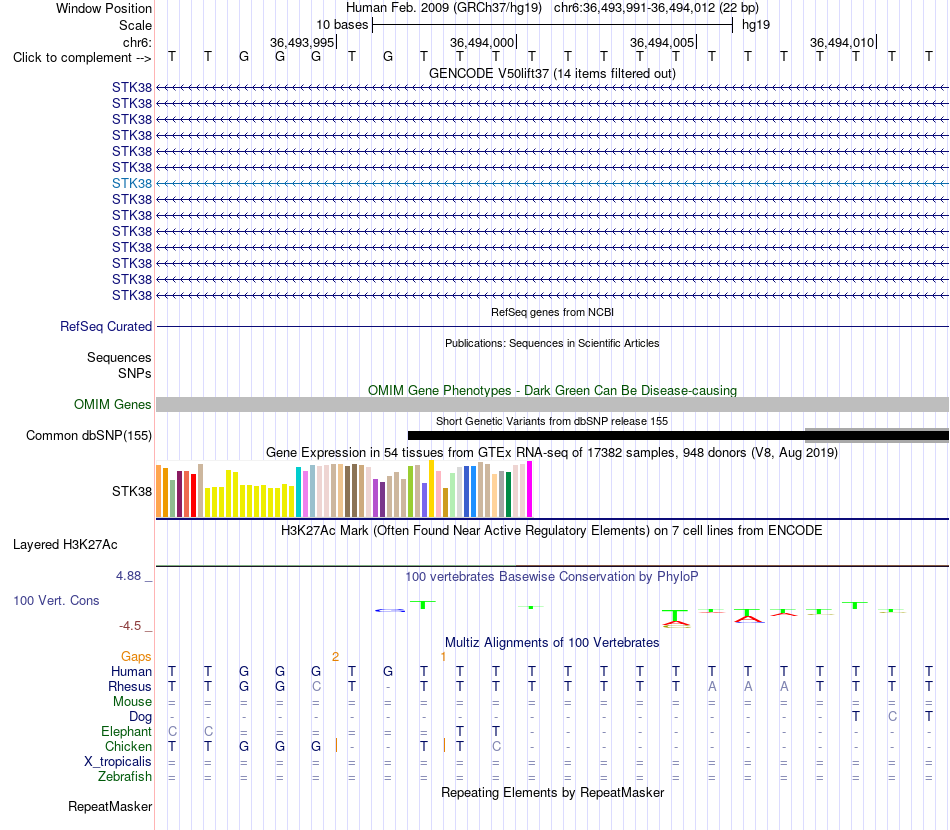Click the Window Position track label
Screen dimensions: 950x830
click(104, 8)
